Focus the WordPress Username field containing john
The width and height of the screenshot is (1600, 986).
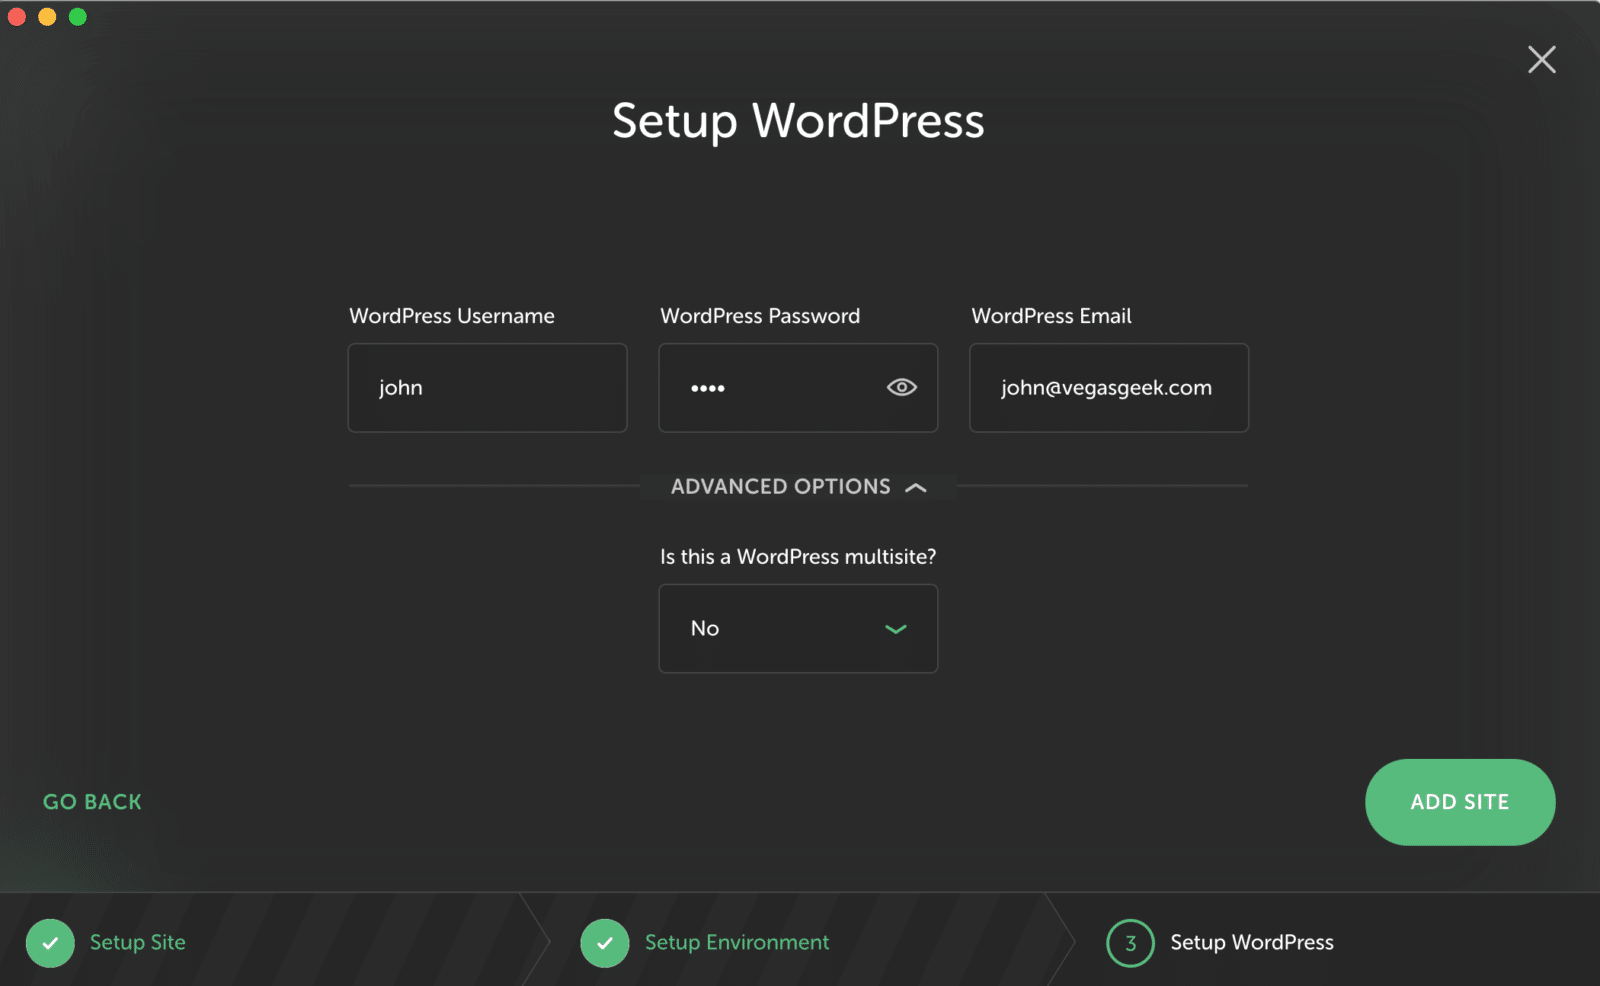[487, 388]
